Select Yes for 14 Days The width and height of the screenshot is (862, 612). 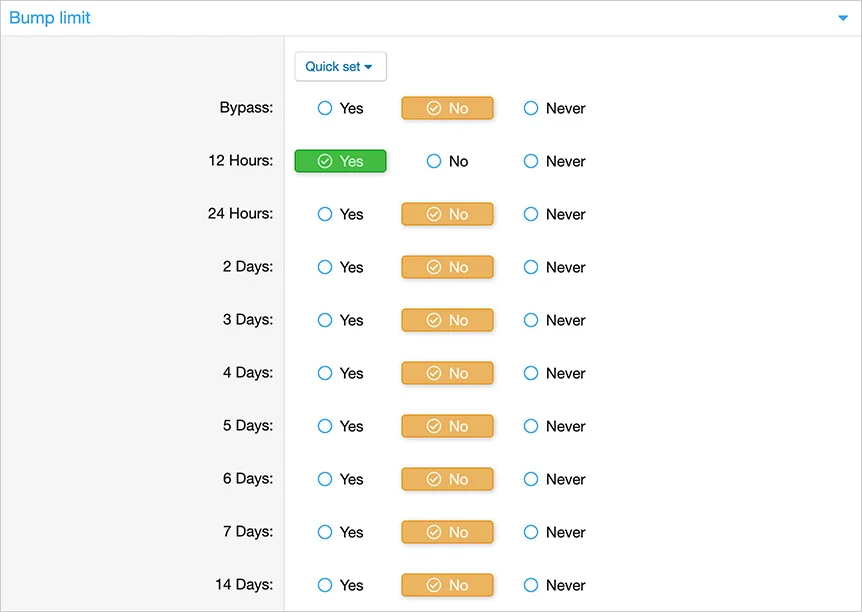pos(325,585)
